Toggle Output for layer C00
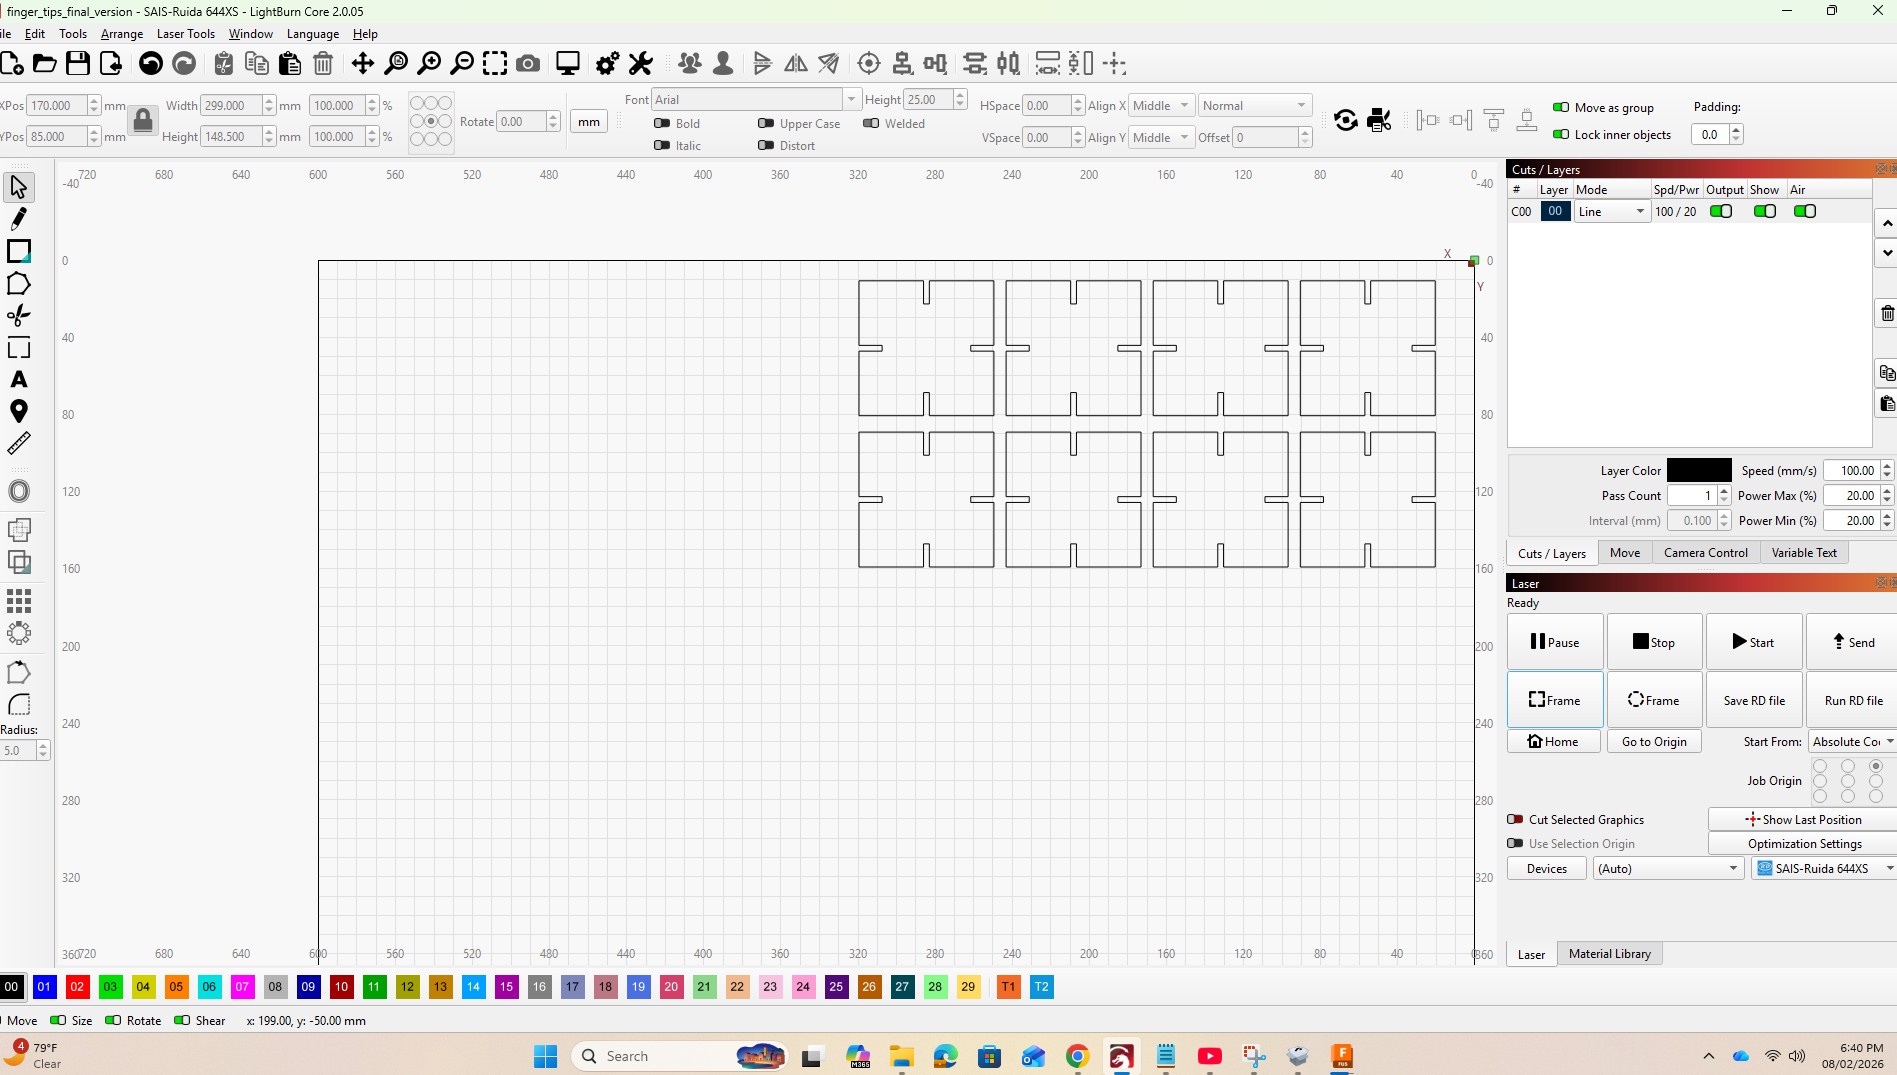This screenshot has width=1897, height=1075. pos(1721,211)
